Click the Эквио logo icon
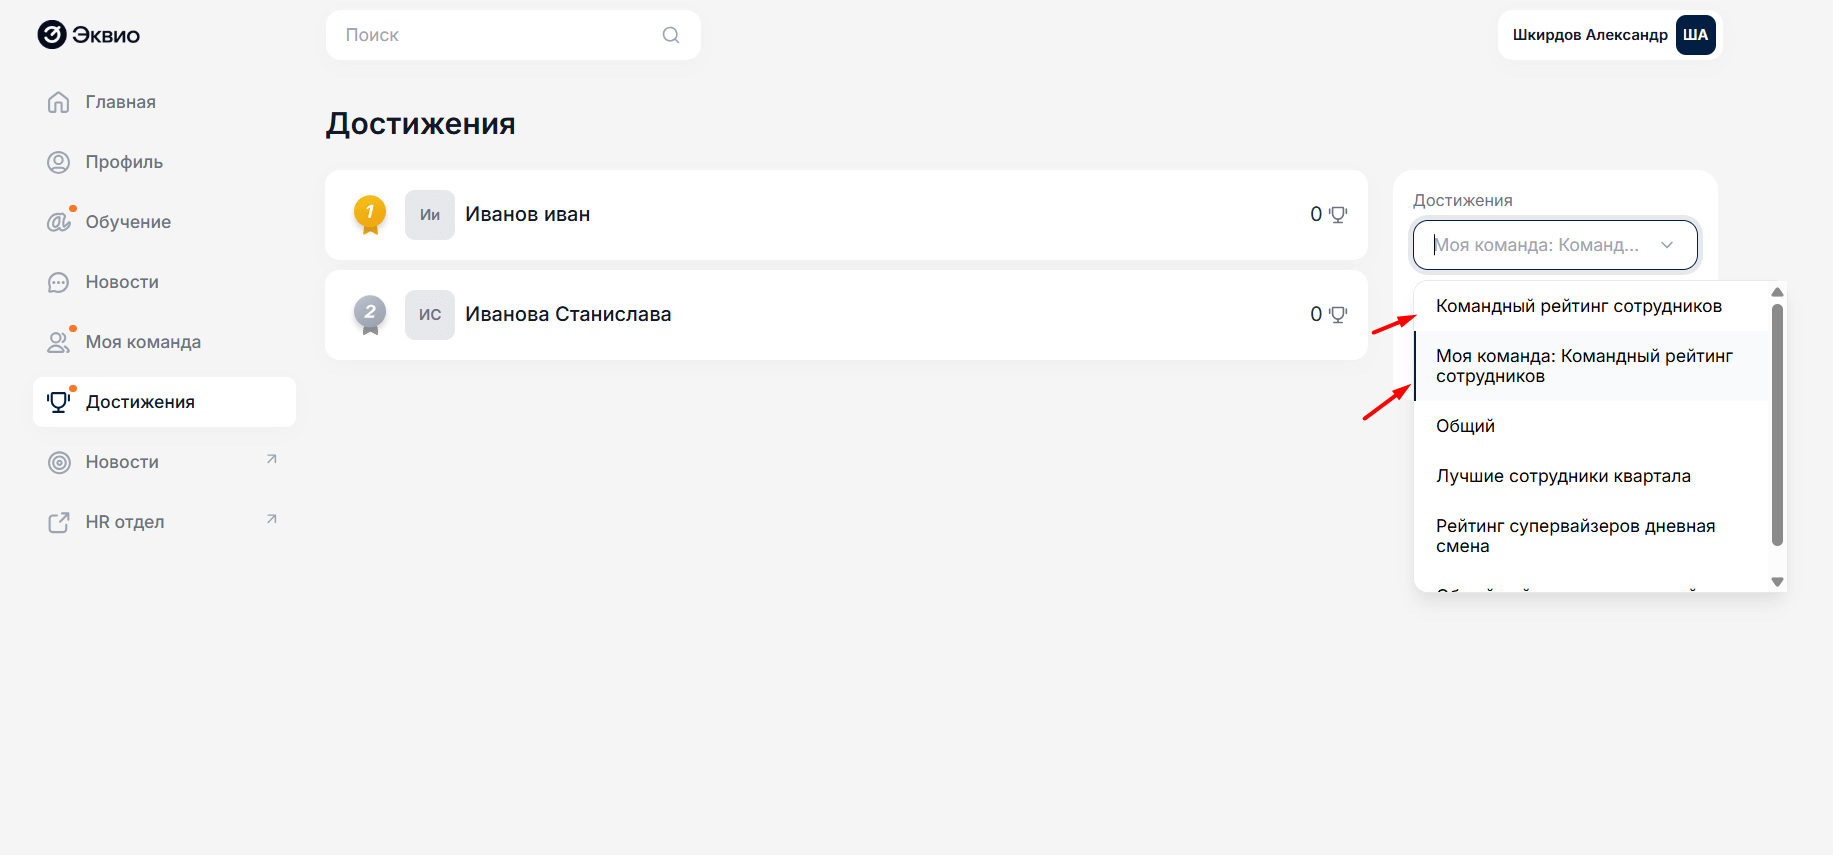Viewport: 1833px width, 855px height. point(52,35)
